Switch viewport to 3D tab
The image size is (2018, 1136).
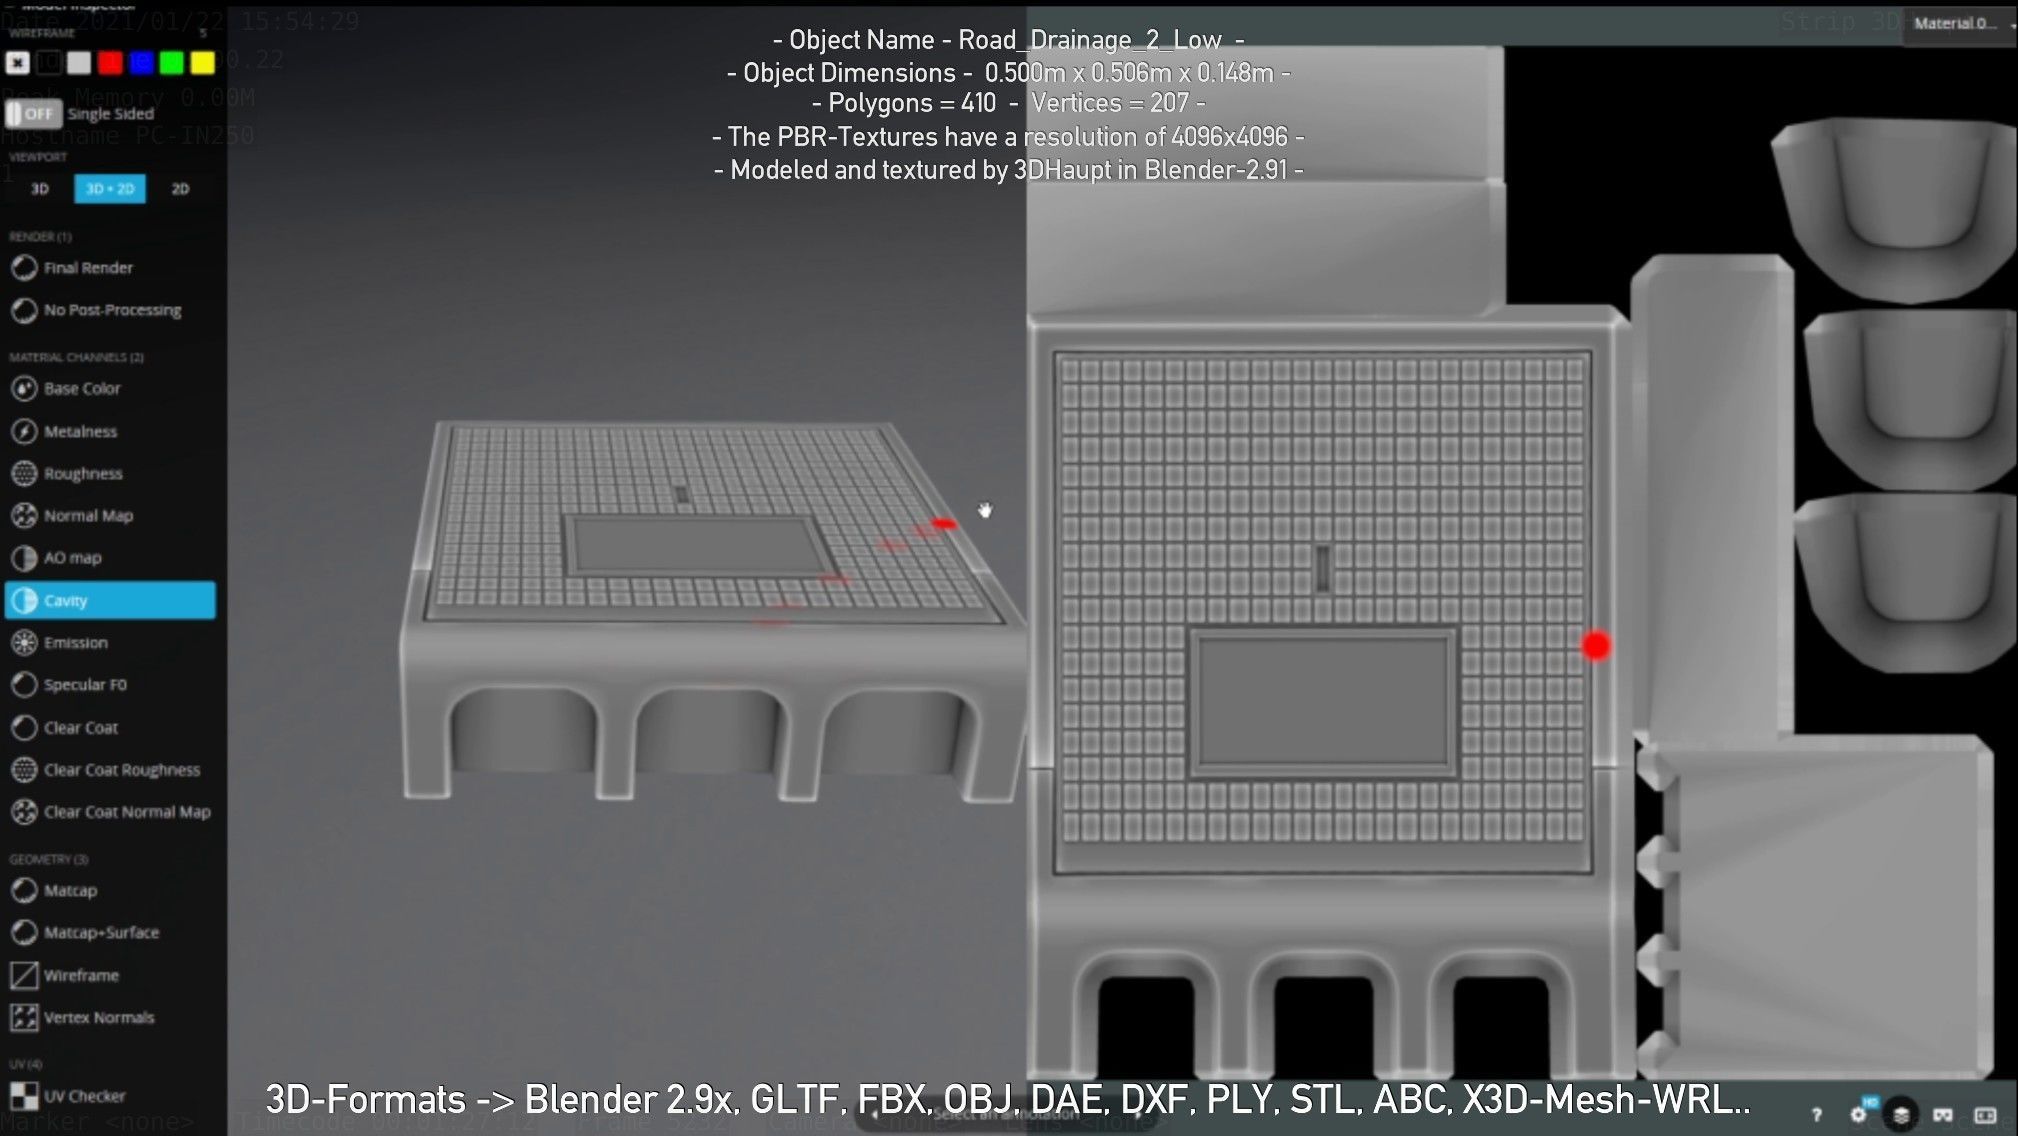[x=39, y=188]
